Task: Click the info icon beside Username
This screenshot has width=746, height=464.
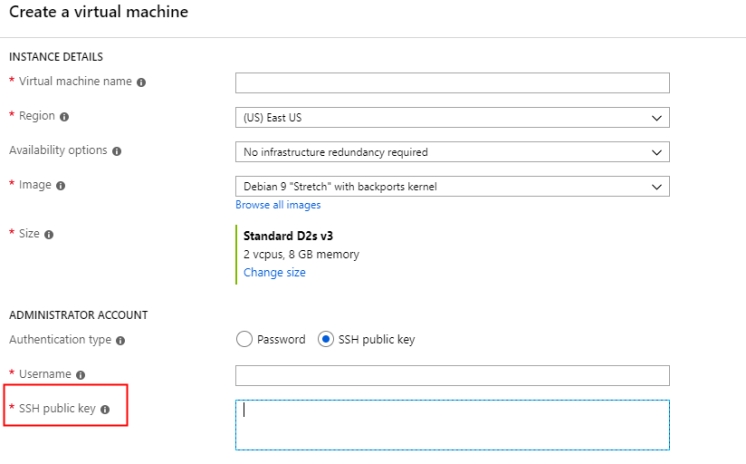Action: (x=81, y=375)
